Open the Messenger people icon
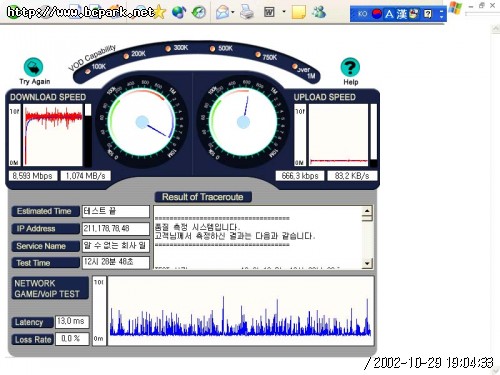The image size is (500, 375). 319,12
